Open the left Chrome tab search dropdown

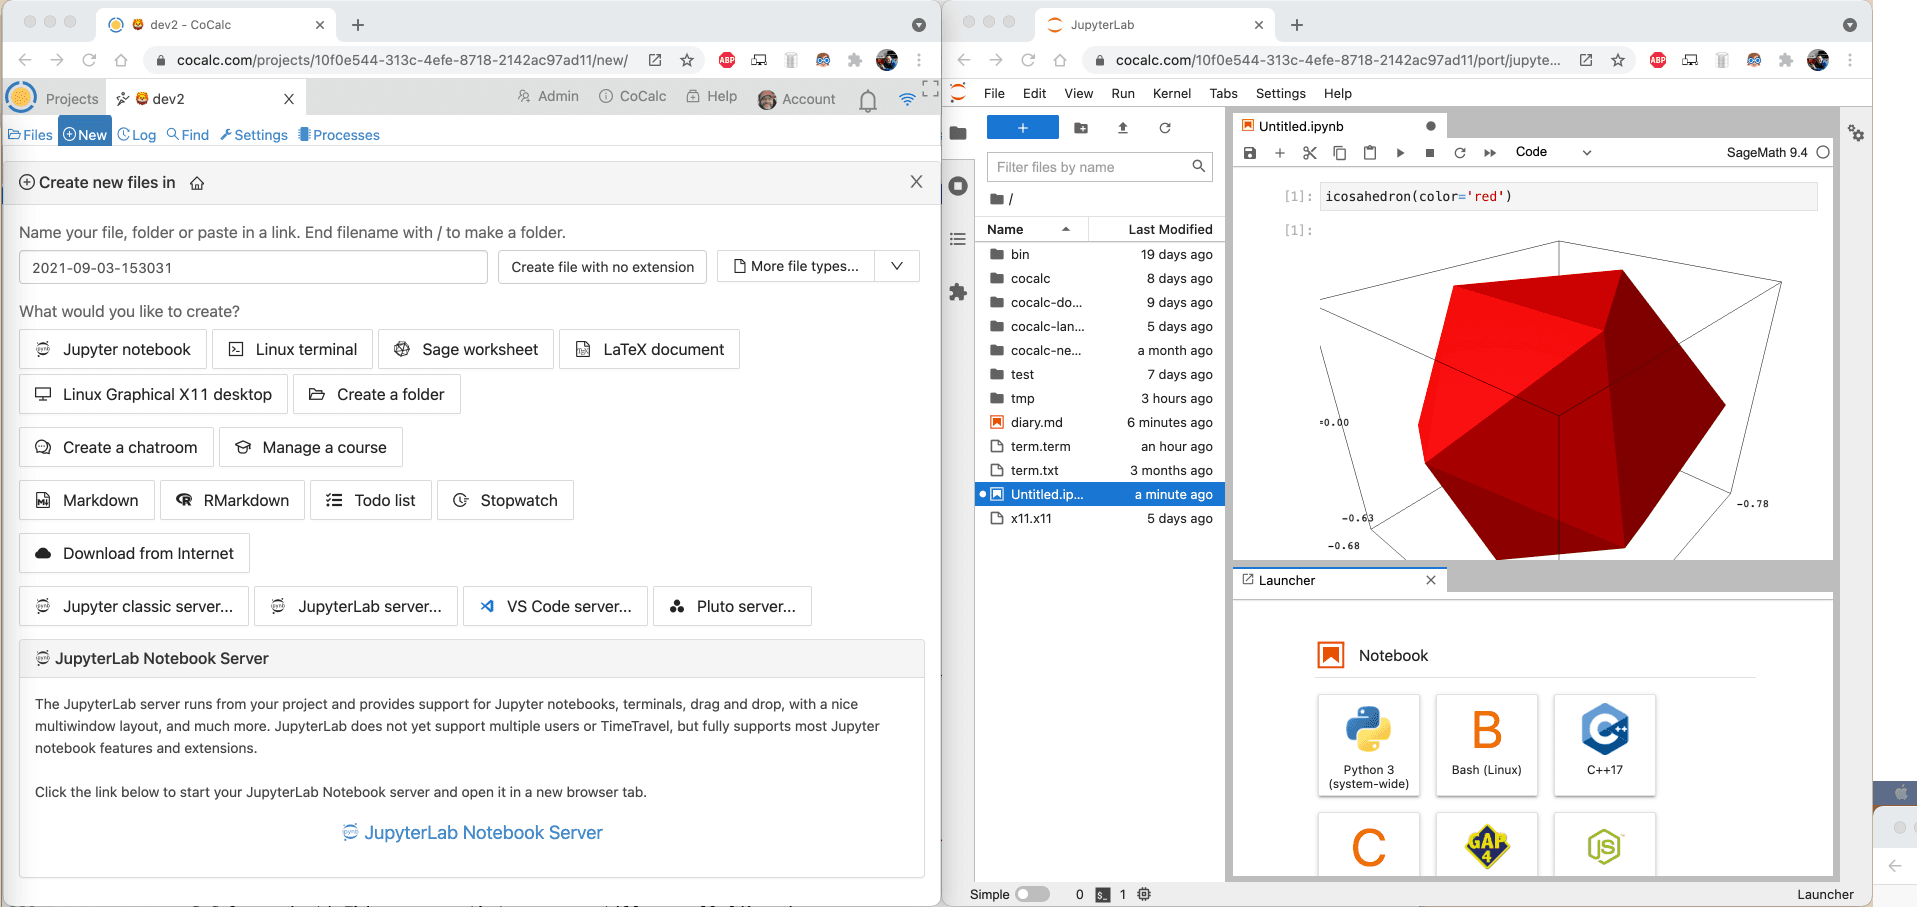(x=919, y=25)
